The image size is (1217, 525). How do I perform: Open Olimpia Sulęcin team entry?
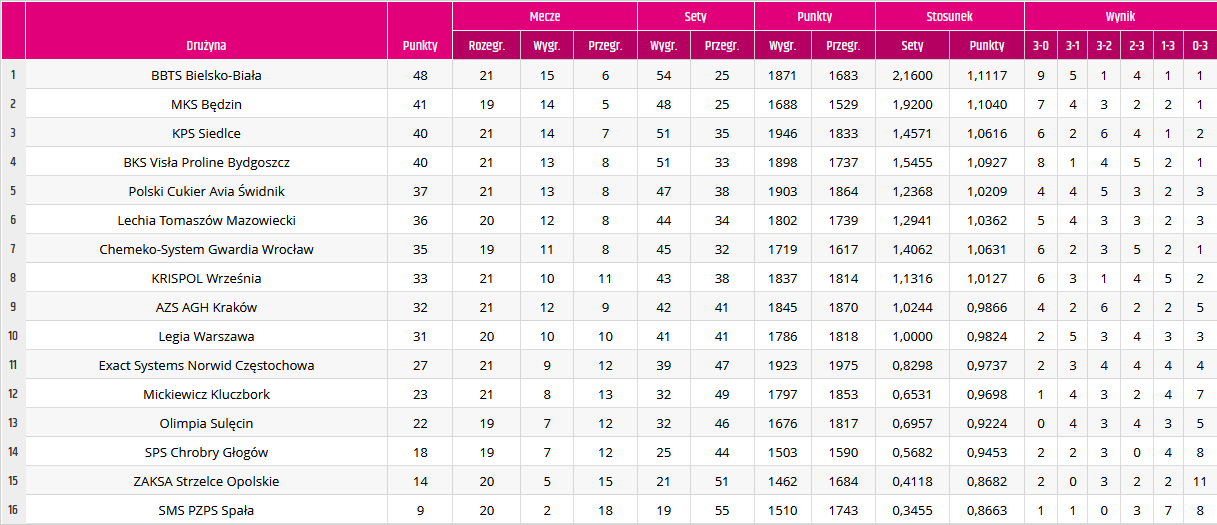pyautogui.click(x=206, y=424)
